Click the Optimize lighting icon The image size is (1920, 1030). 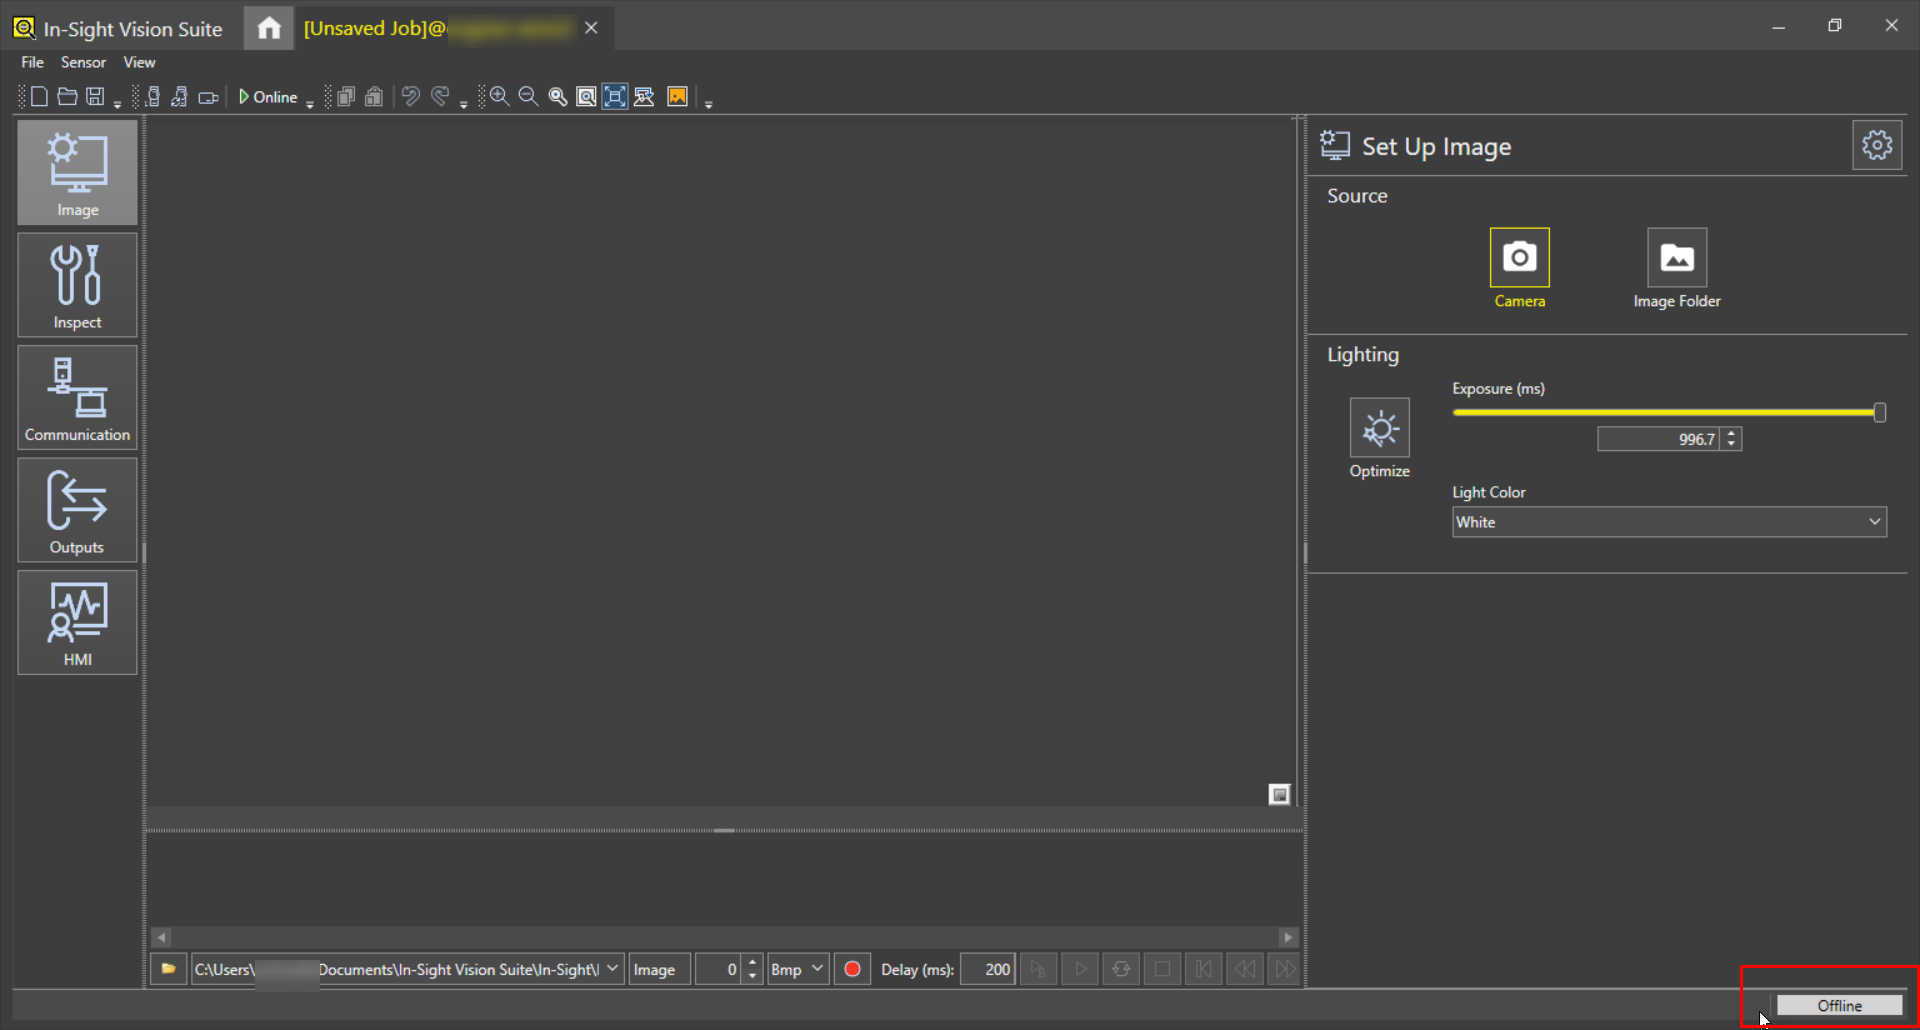tap(1379, 428)
